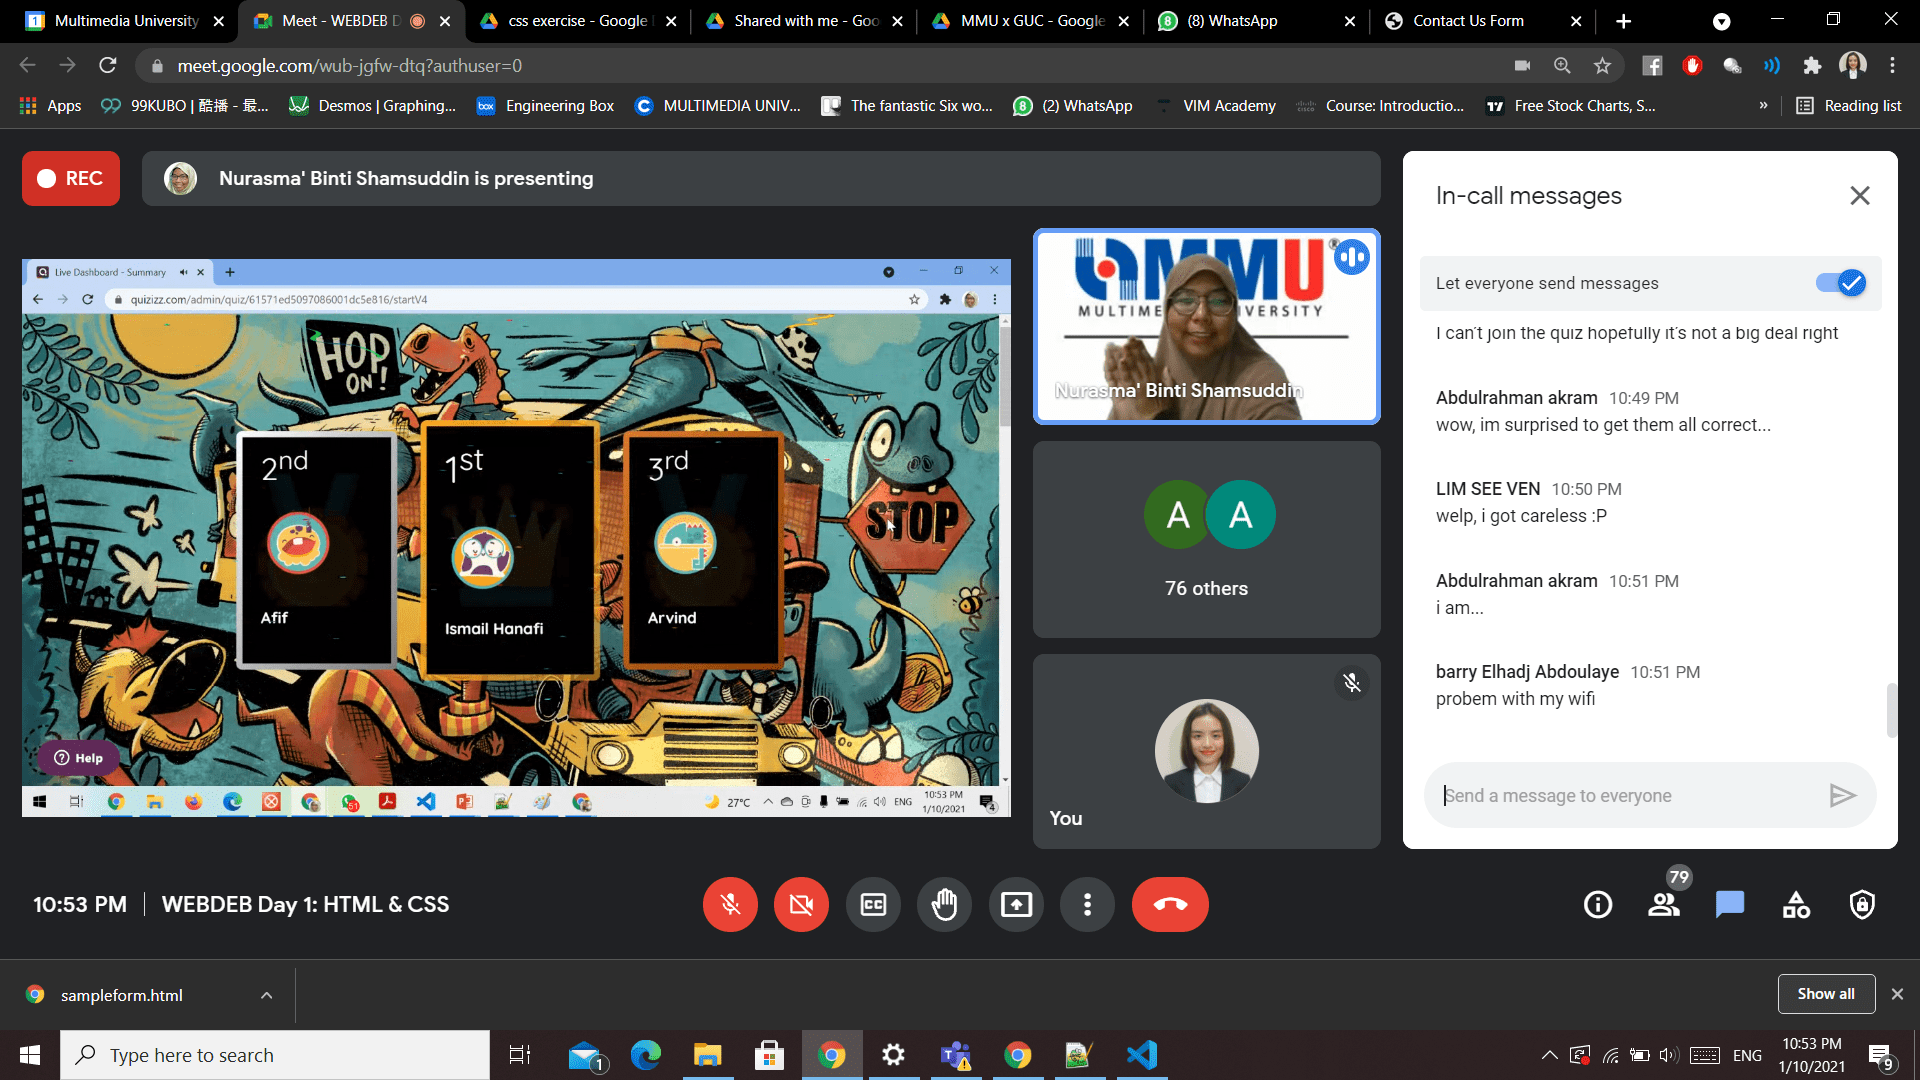Click your own muted video tile
The height and width of the screenshot is (1080, 1920).
[1206, 752]
